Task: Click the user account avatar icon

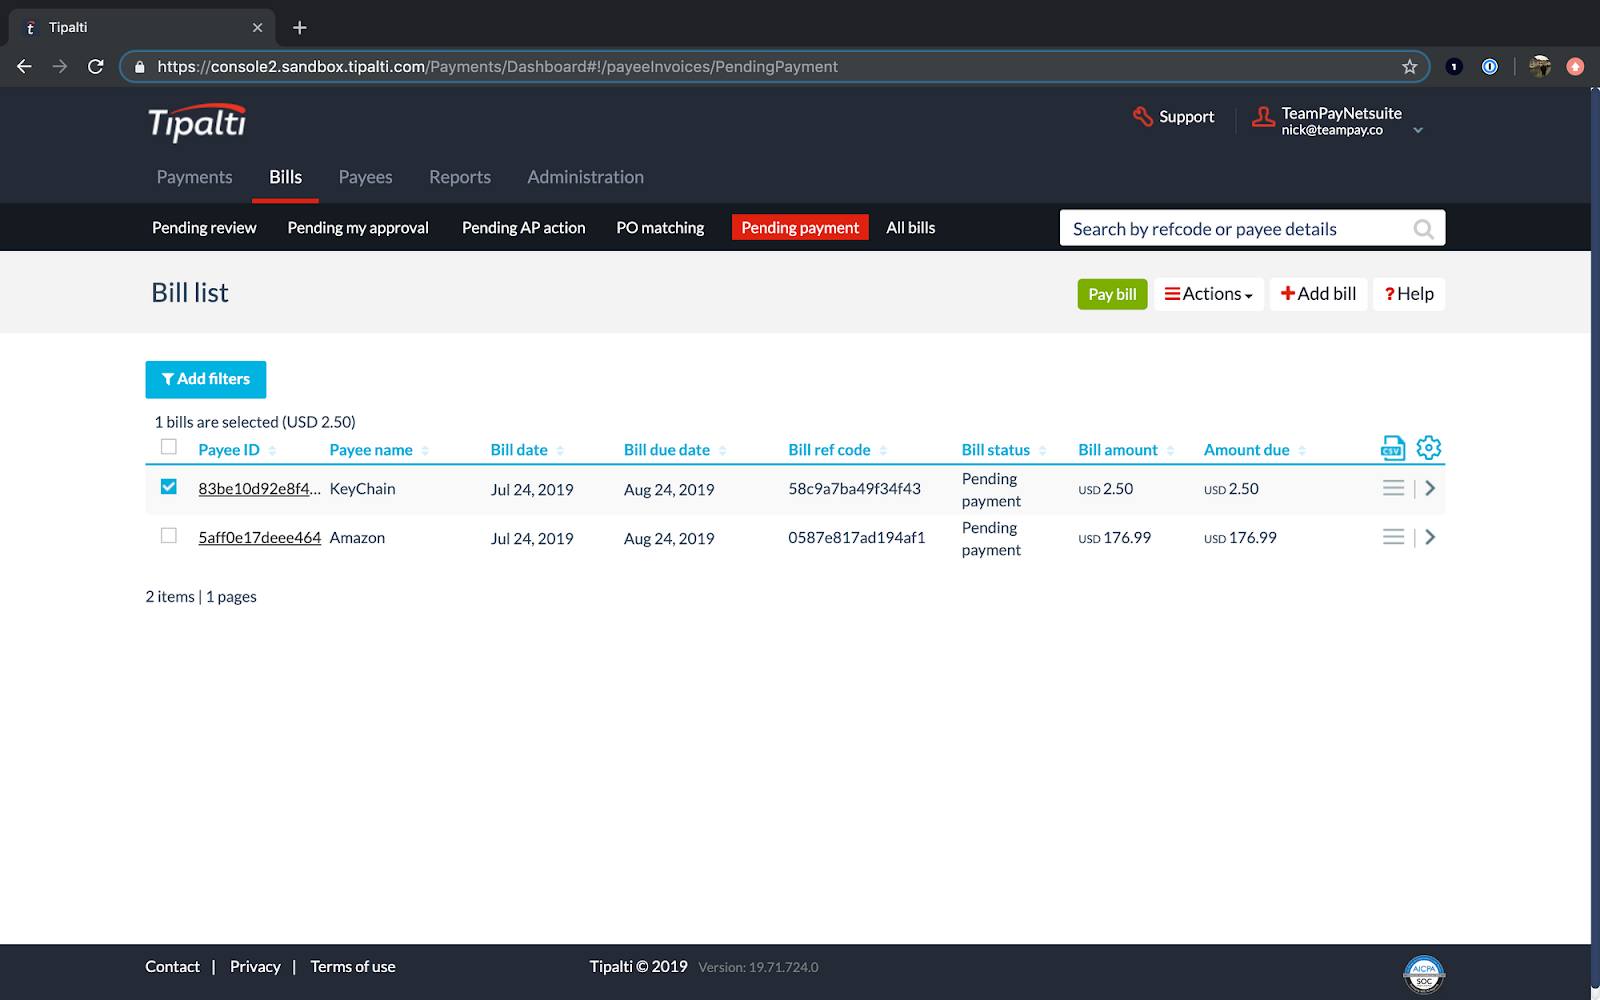Action: (1264, 118)
